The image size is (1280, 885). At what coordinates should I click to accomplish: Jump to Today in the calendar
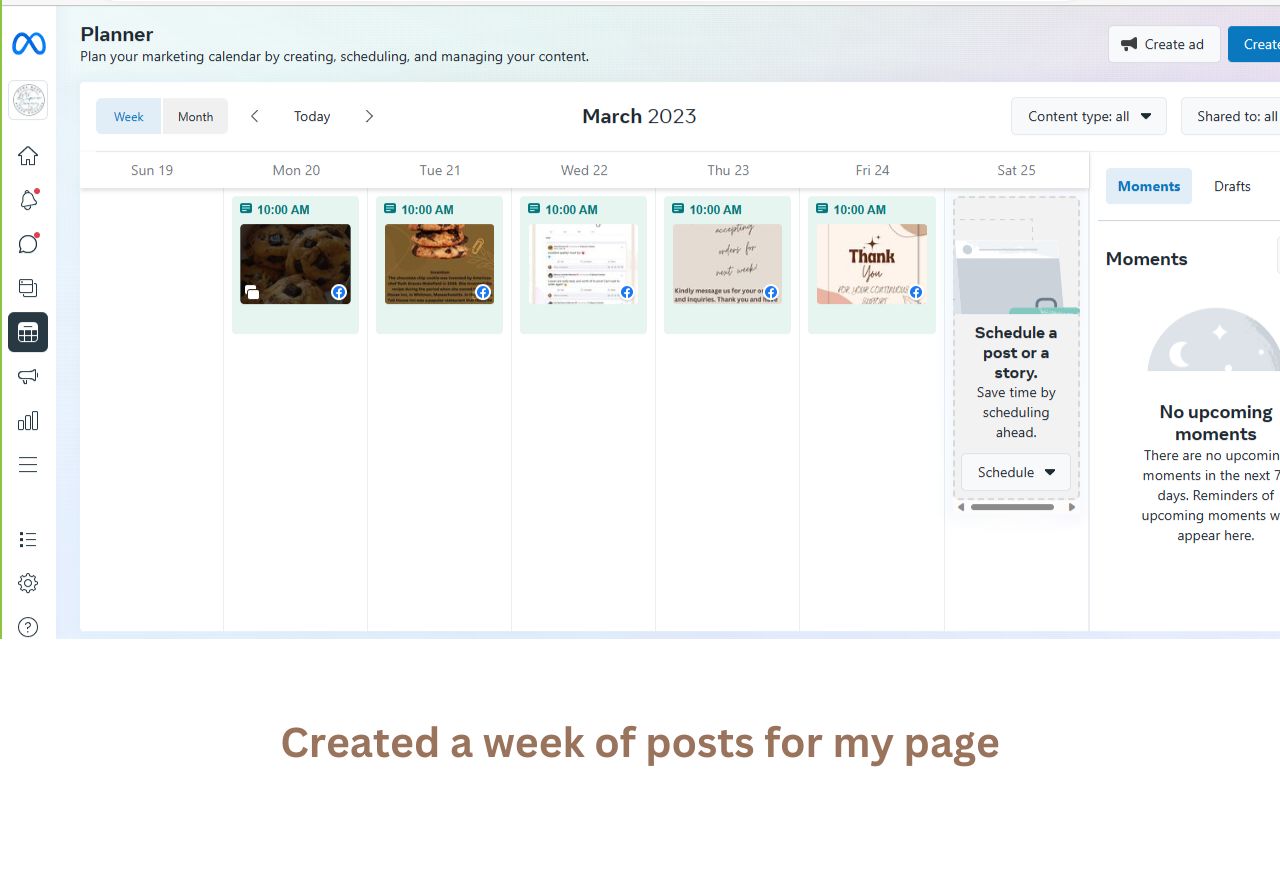coord(312,116)
